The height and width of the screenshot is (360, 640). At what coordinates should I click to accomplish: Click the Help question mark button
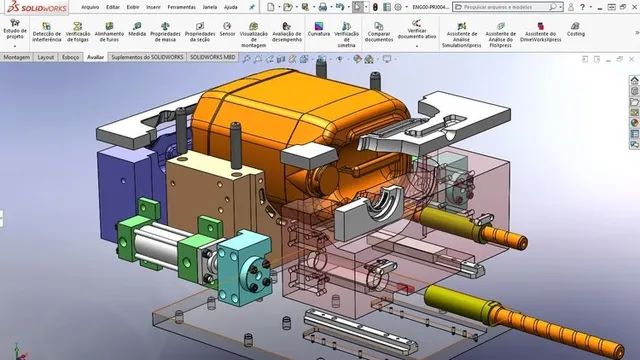point(583,7)
